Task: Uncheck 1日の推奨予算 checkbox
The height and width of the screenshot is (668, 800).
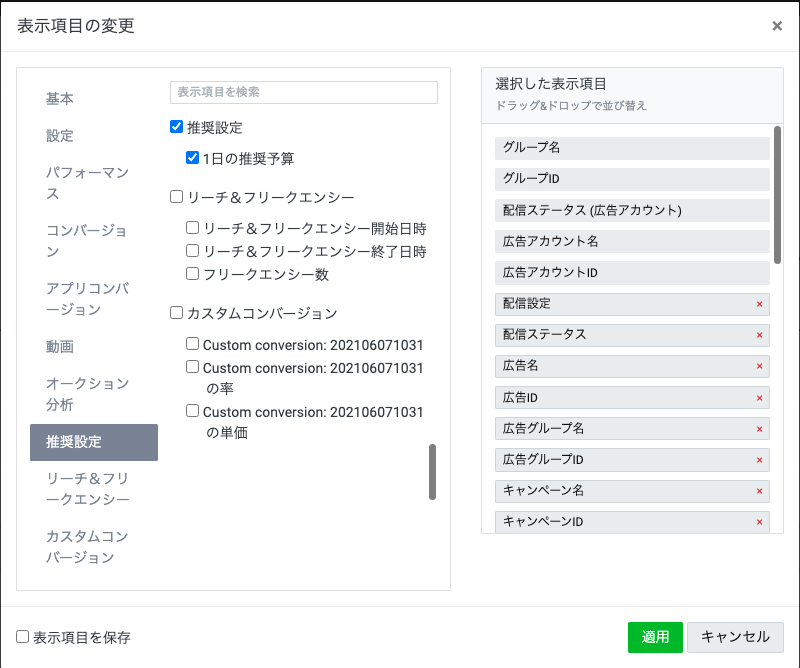Action: (193, 158)
